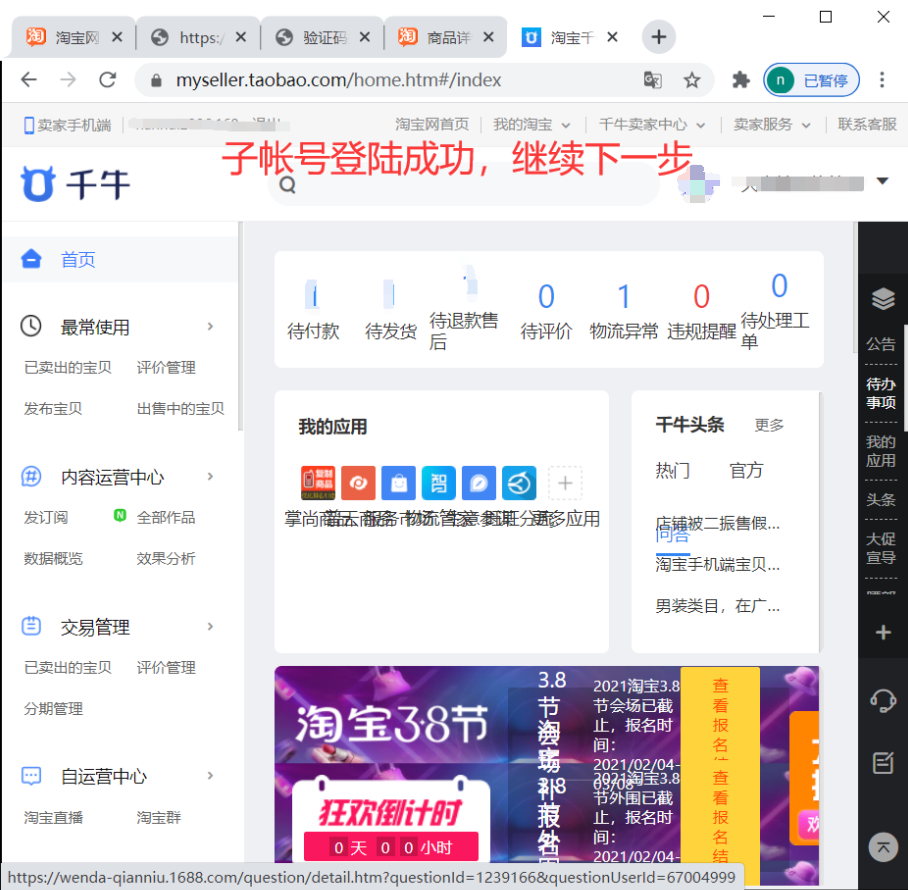Open the blue shopping bag app icon

(399, 483)
